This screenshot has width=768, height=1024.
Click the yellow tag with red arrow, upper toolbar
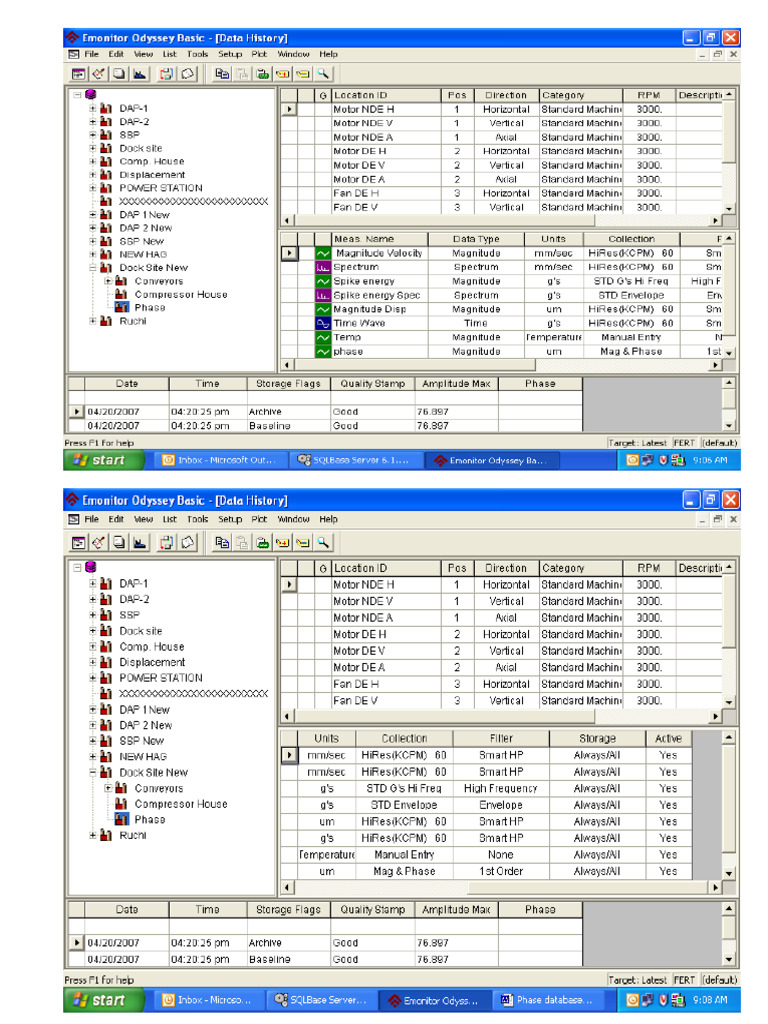point(283,74)
